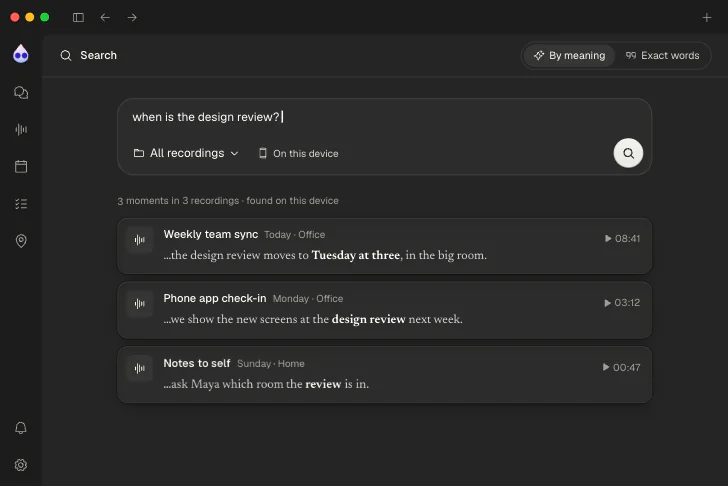Expand the All recordings dropdown

pos(186,153)
